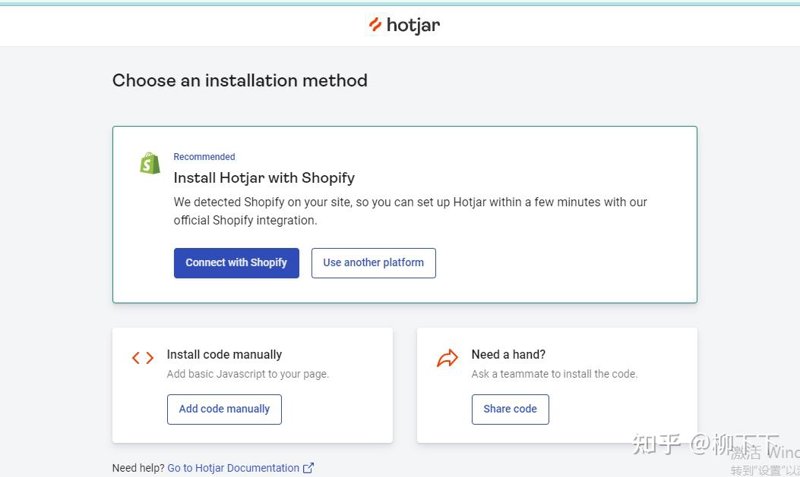Click the Ask a teammate description text
The width and height of the screenshot is (800, 477).
(554, 374)
